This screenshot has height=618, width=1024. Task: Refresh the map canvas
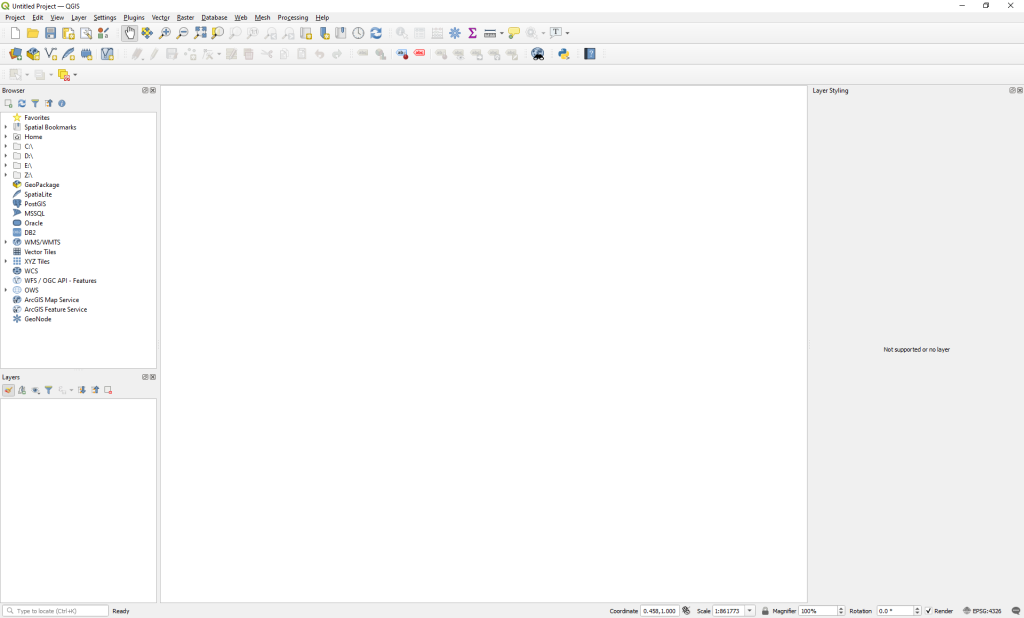(377, 32)
